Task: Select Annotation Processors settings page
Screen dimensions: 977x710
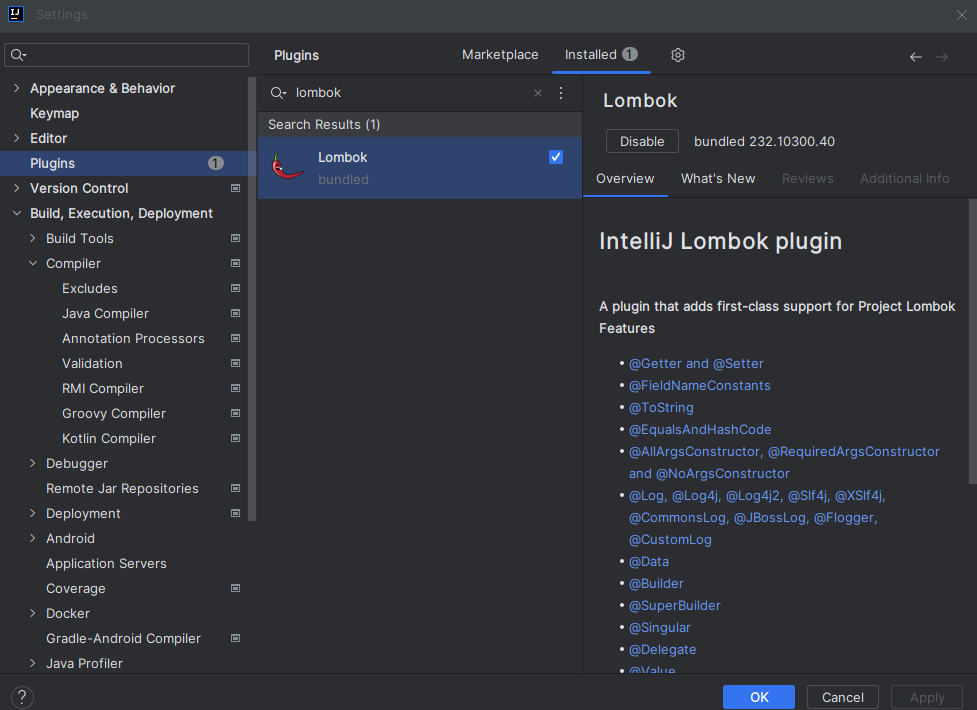Action: click(x=133, y=338)
